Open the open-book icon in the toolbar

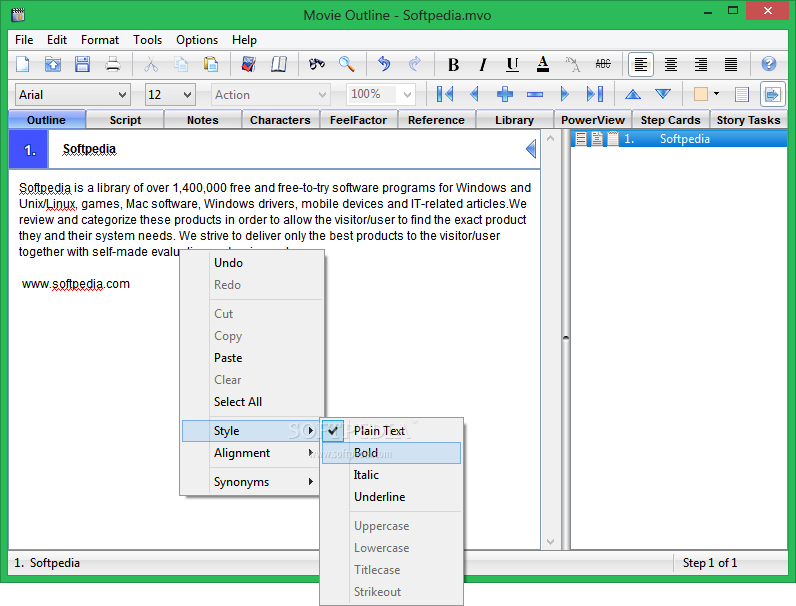point(279,64)
